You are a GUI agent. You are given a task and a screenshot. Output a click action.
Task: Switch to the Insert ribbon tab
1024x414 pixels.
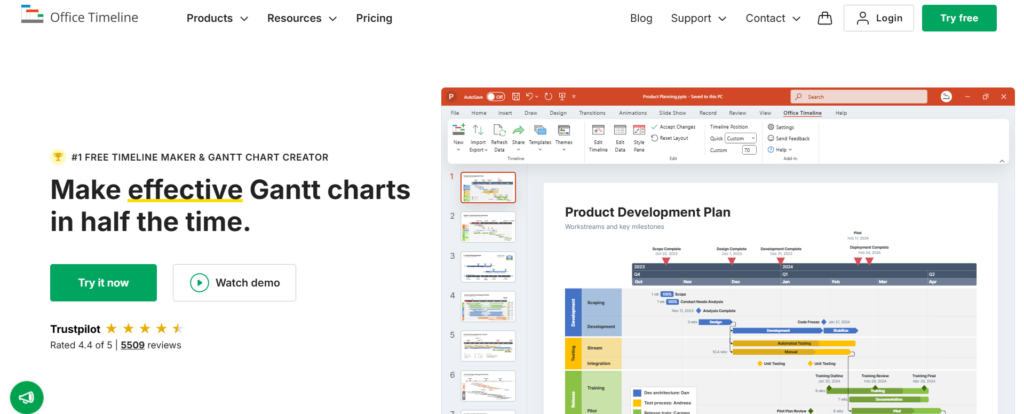pyautogui.click(x=505, y=113)
